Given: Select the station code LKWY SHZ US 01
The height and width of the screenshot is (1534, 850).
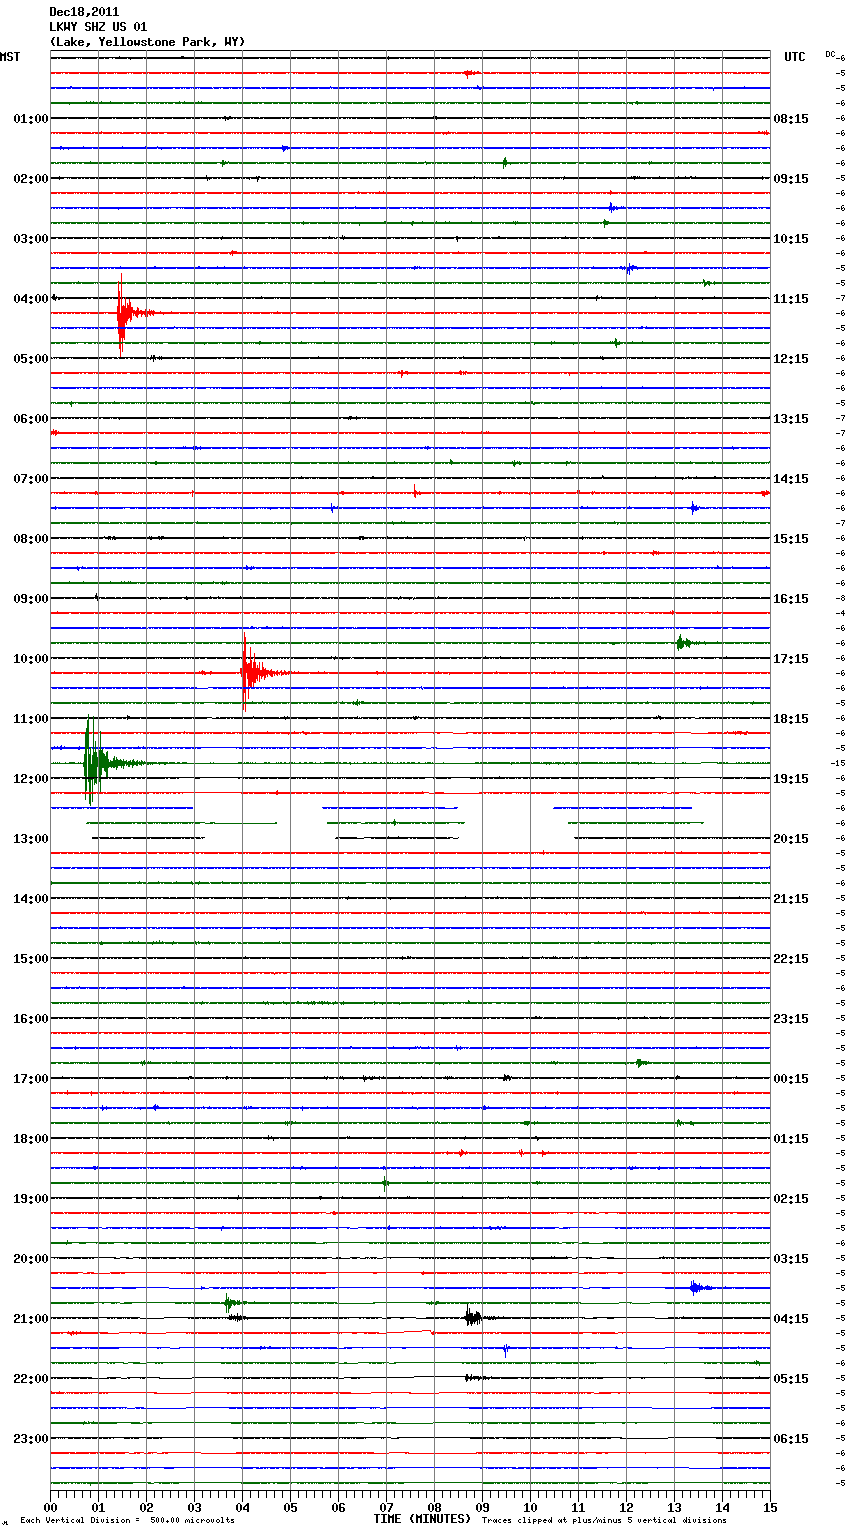Looking at the screenshot, I should point(98,27).
